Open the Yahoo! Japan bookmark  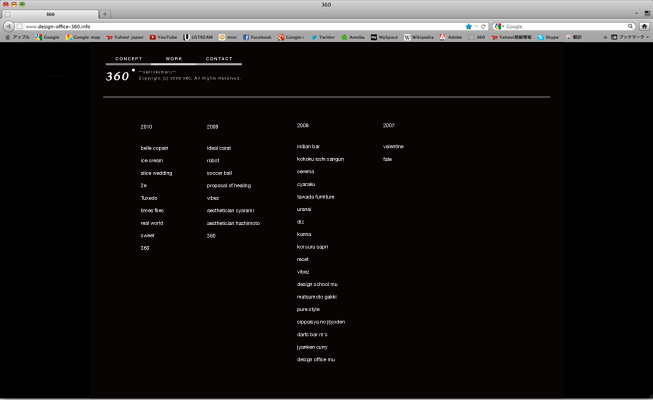coord(125,37)
